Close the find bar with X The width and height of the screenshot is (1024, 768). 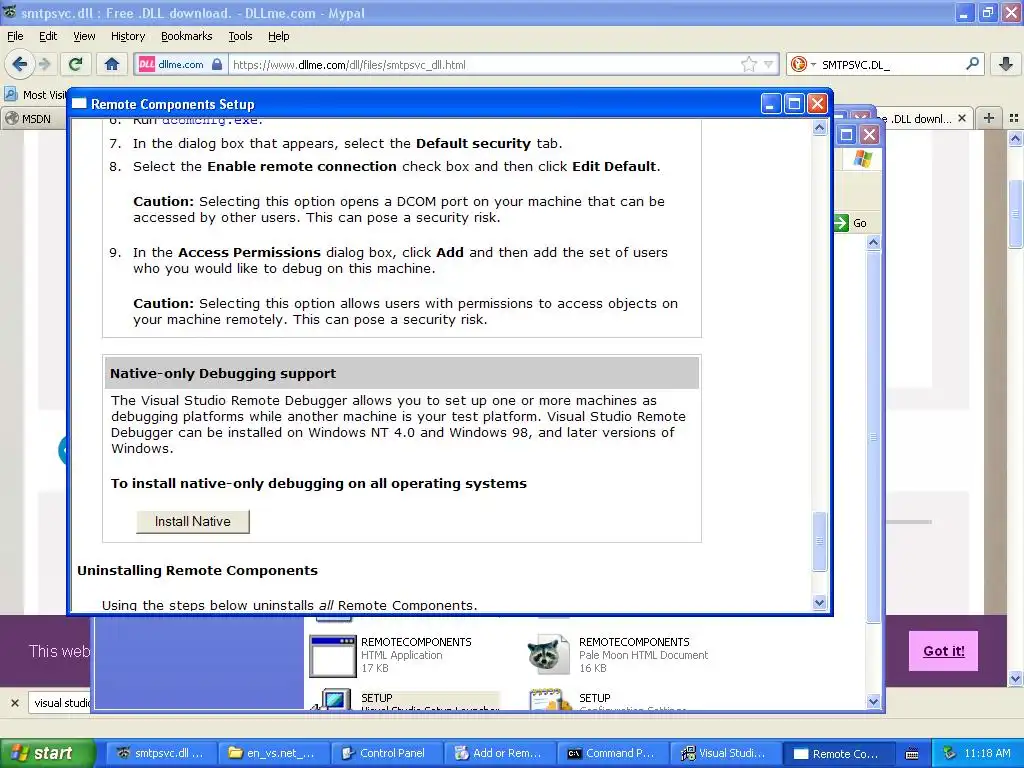pos(14,703)
